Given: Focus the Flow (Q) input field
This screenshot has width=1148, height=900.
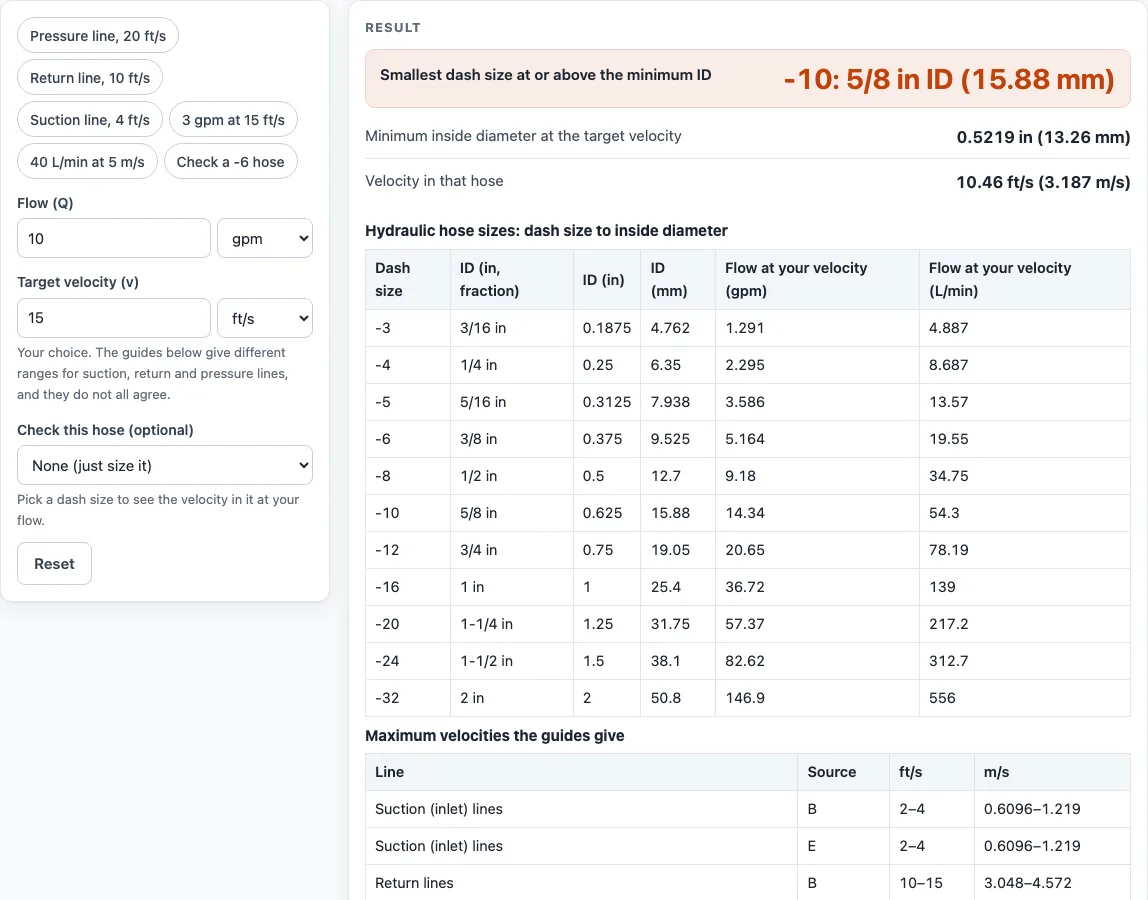Looking at the screenshot, I should click(x=113, y=238).
